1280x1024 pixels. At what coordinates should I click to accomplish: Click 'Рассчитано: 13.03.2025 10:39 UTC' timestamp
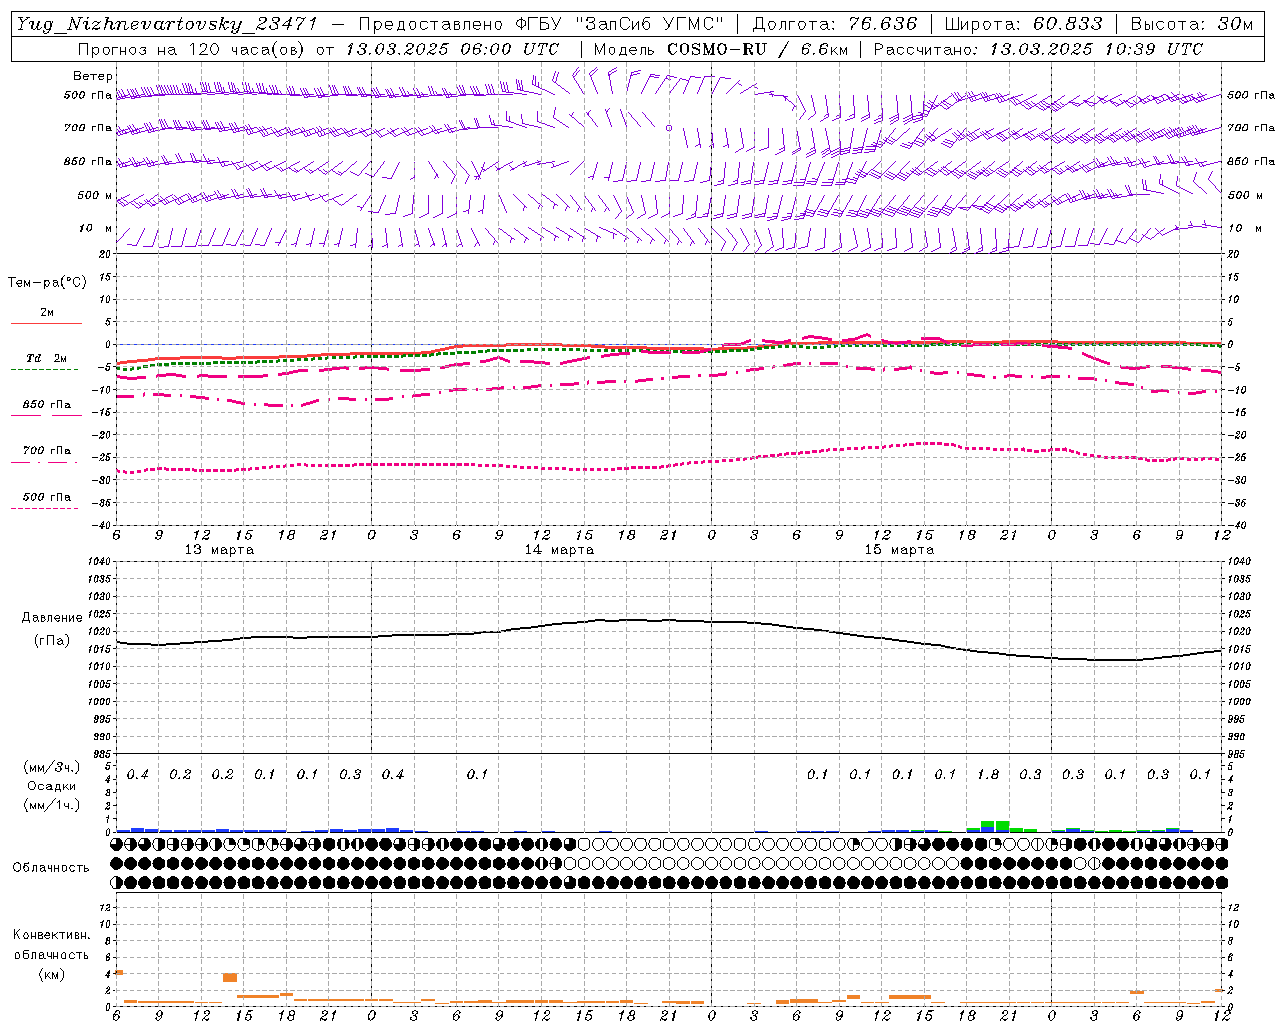1038,49
